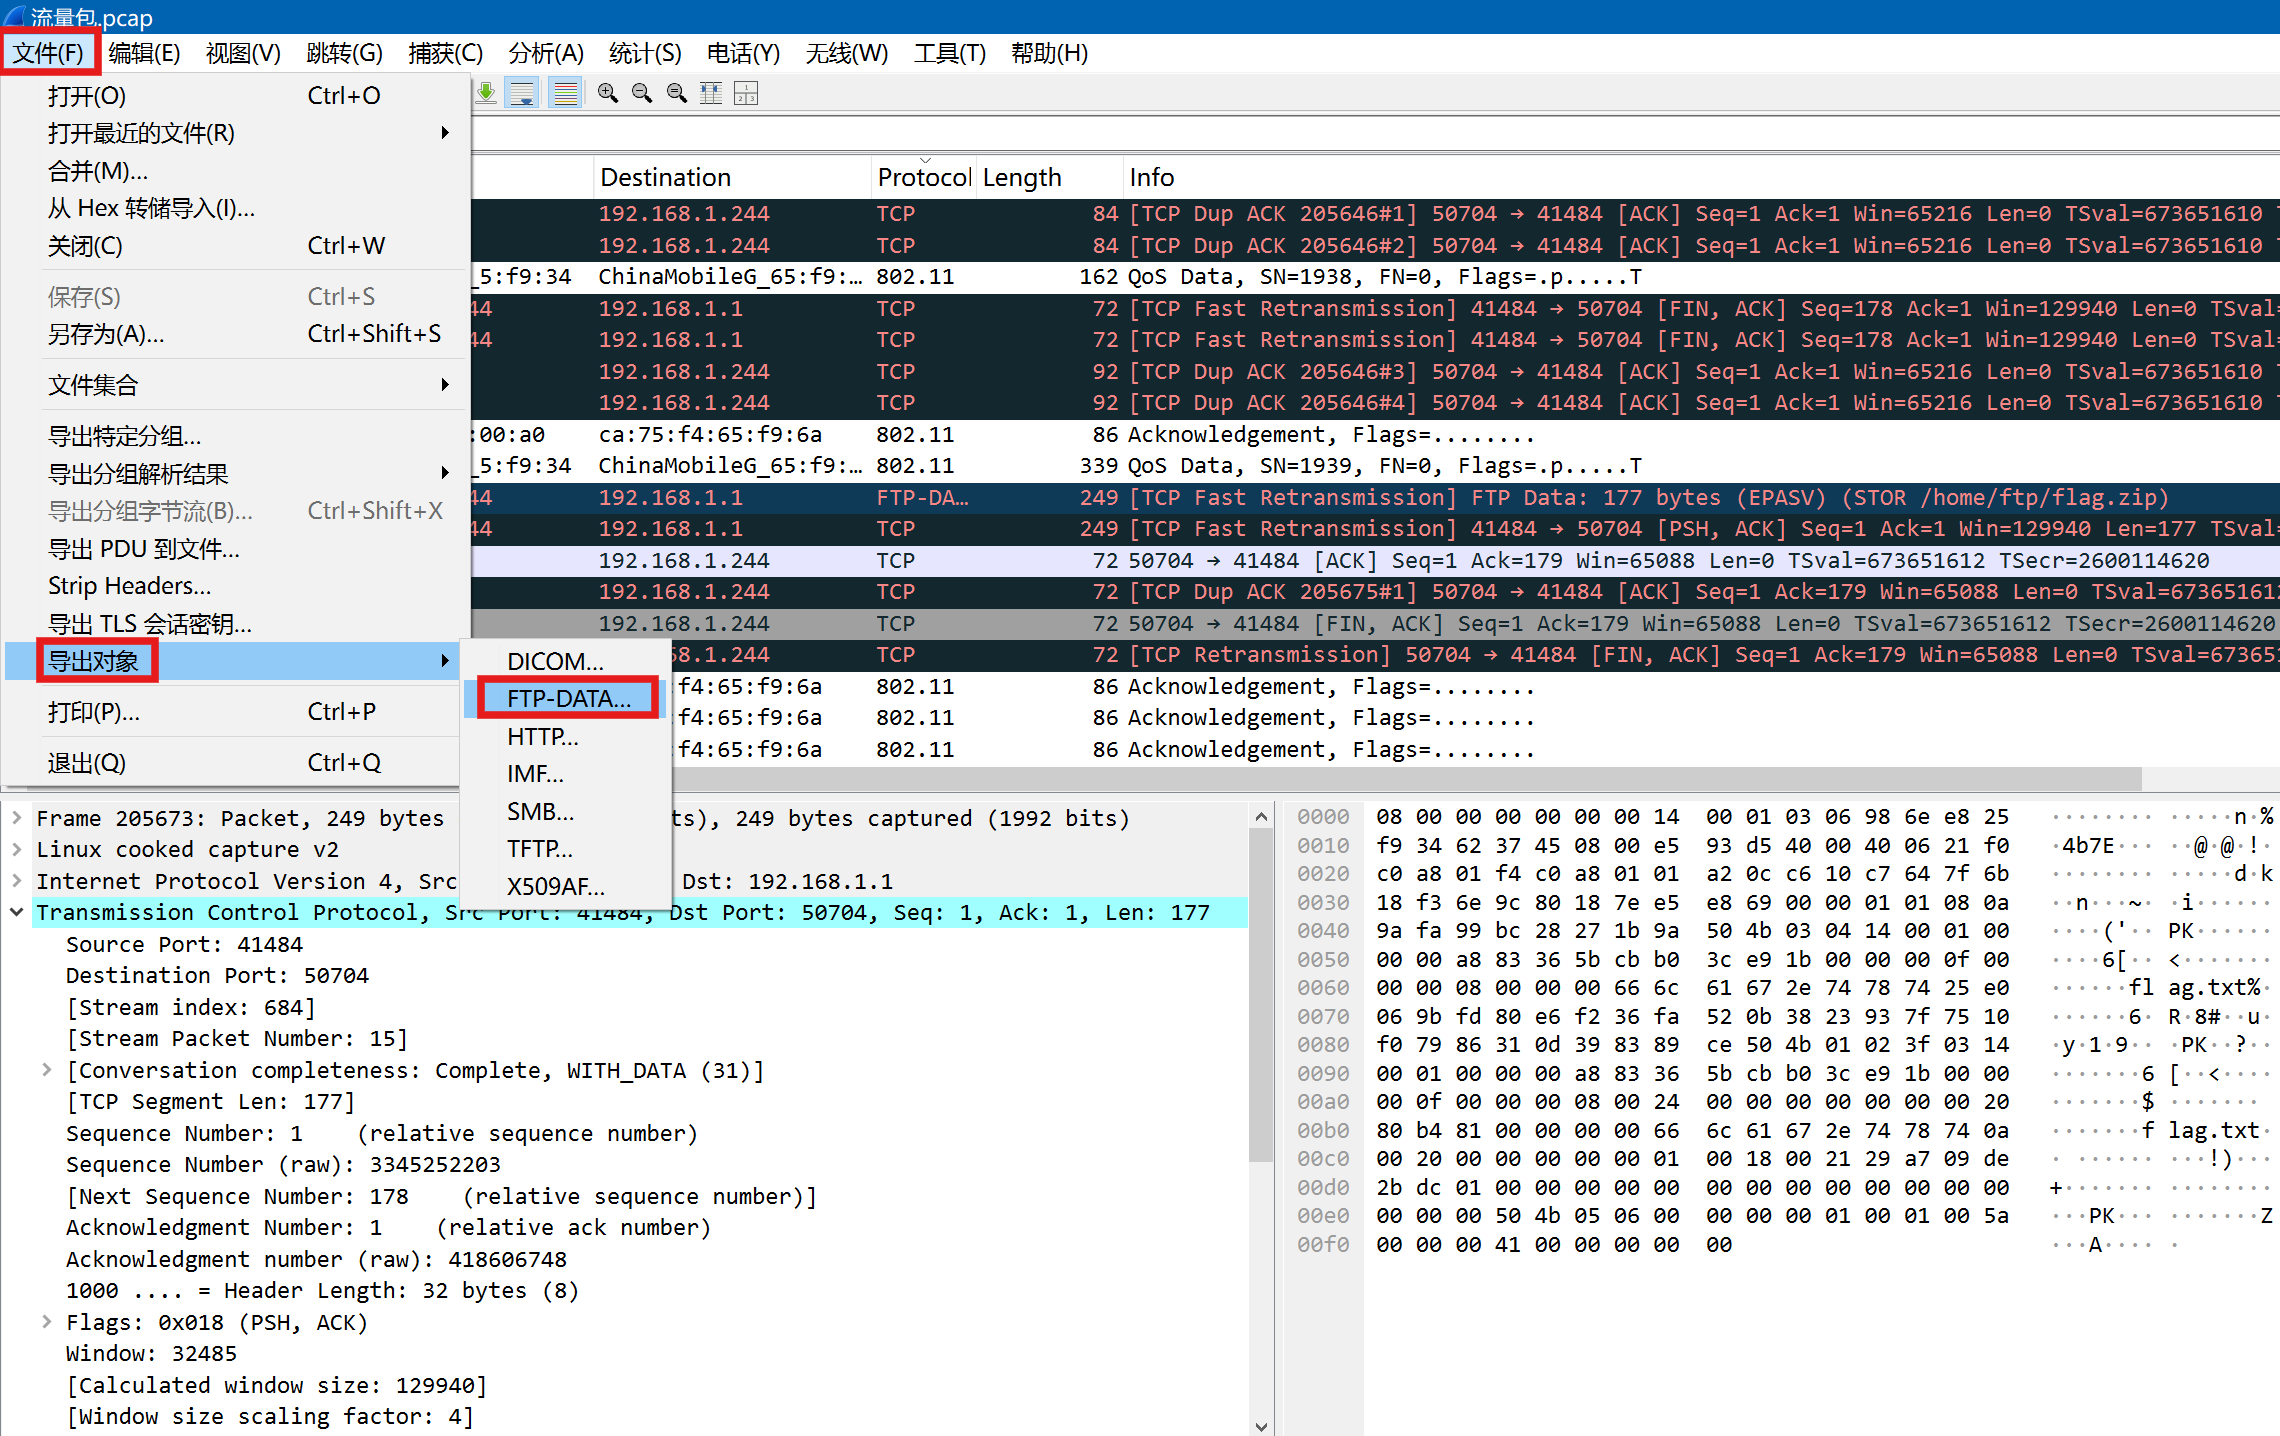Image resolution: width=2280 pixels, height=1436 pixels.
Task: Click the go to last packet icon
Action: (487, 93)
